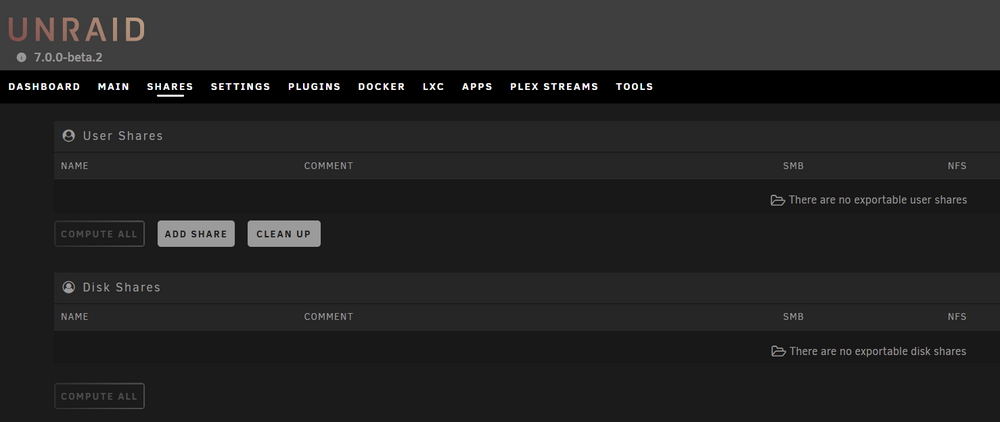This screenshot has width=1000, height=422.
Task: Click NFS column header in User Shares
Action: 957,166
